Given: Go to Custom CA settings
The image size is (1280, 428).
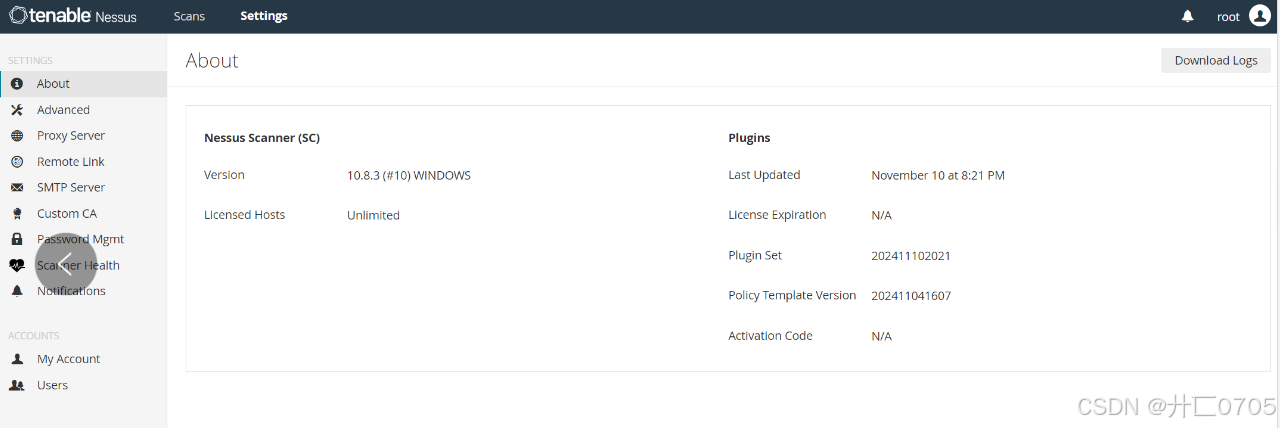Looking at the screenshot, I should click(x=83, y=214).
